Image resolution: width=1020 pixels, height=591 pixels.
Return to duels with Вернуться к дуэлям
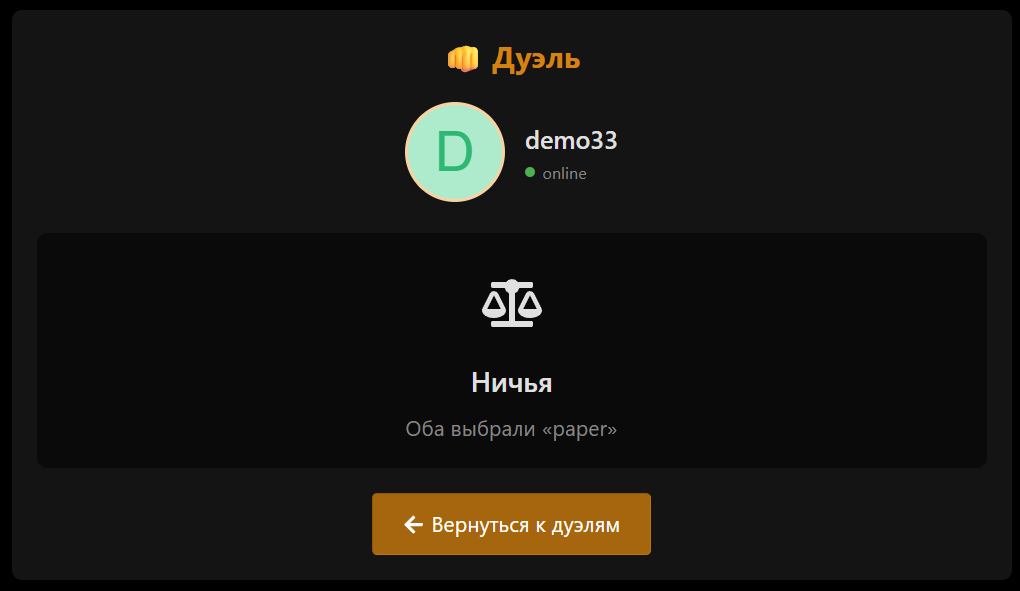click(x=511, y=524)
